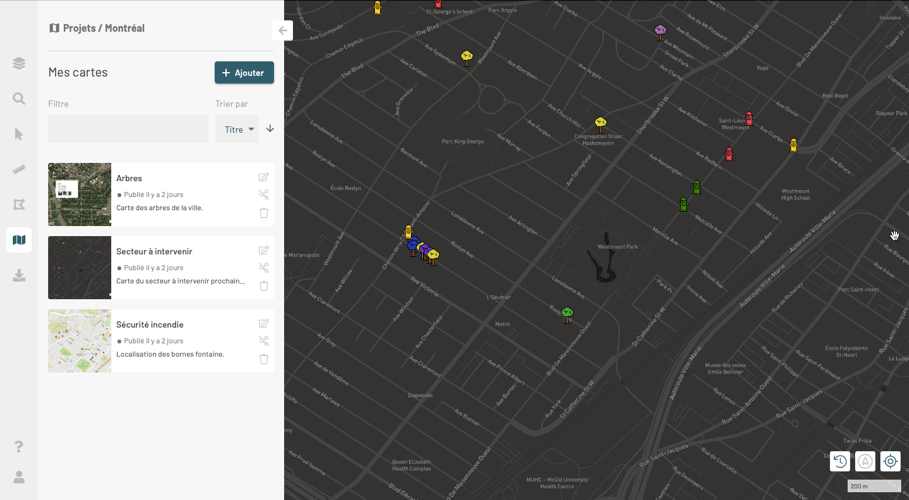The height and width of the screenshot is (500, 909).
Task: Show previous map view history
Action: 840,461
